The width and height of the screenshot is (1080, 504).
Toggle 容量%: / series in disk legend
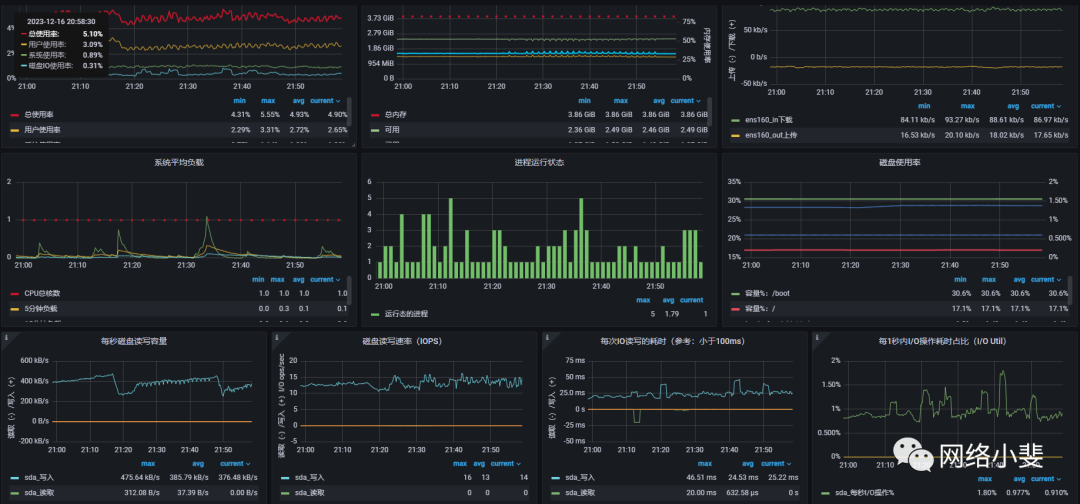point(761,308)
